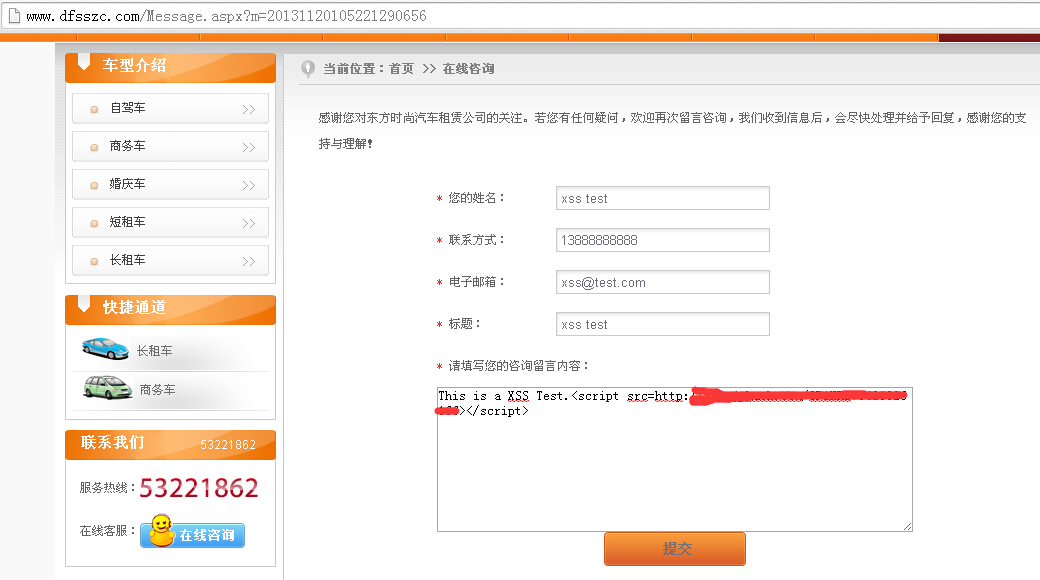Click the yellow mascot chat icon
Image resolution: width=1040 pixels, height=580 pixels.
(161, 531)
